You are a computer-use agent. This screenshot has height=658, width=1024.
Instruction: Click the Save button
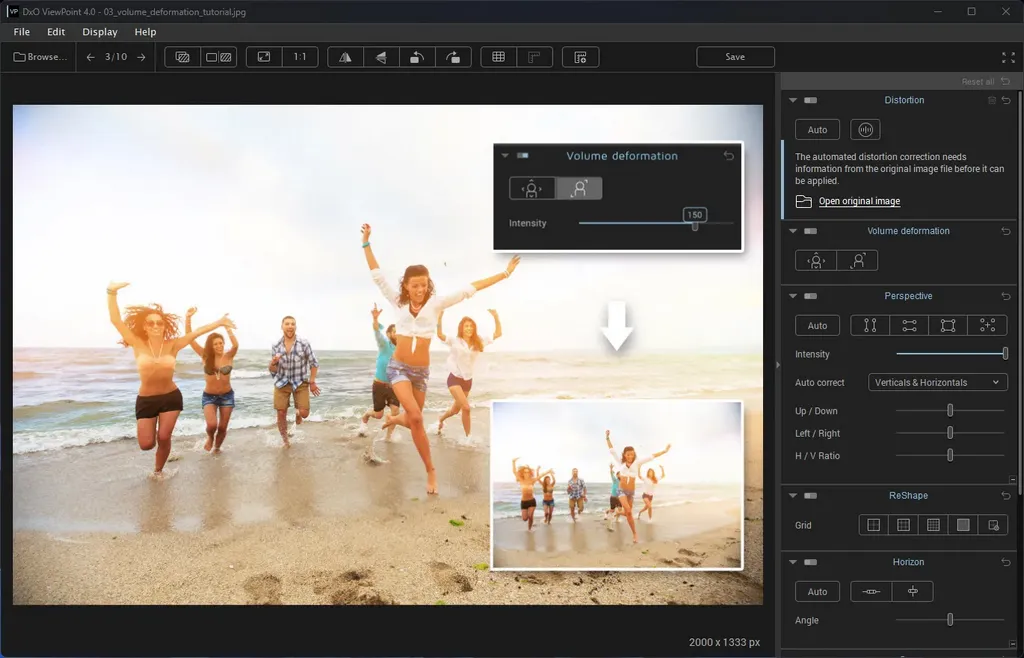[735, 57]
